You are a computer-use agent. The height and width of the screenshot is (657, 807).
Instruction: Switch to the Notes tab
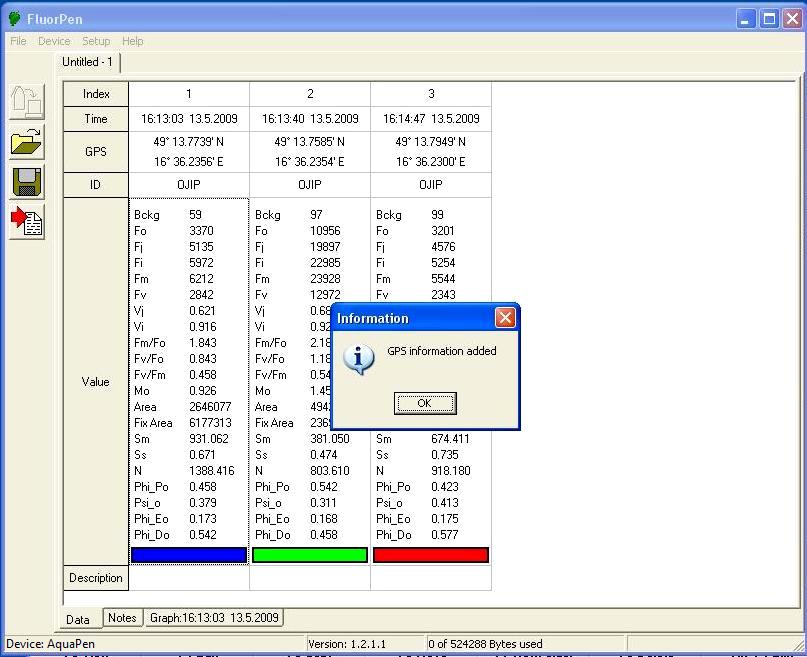coord(122,617)
